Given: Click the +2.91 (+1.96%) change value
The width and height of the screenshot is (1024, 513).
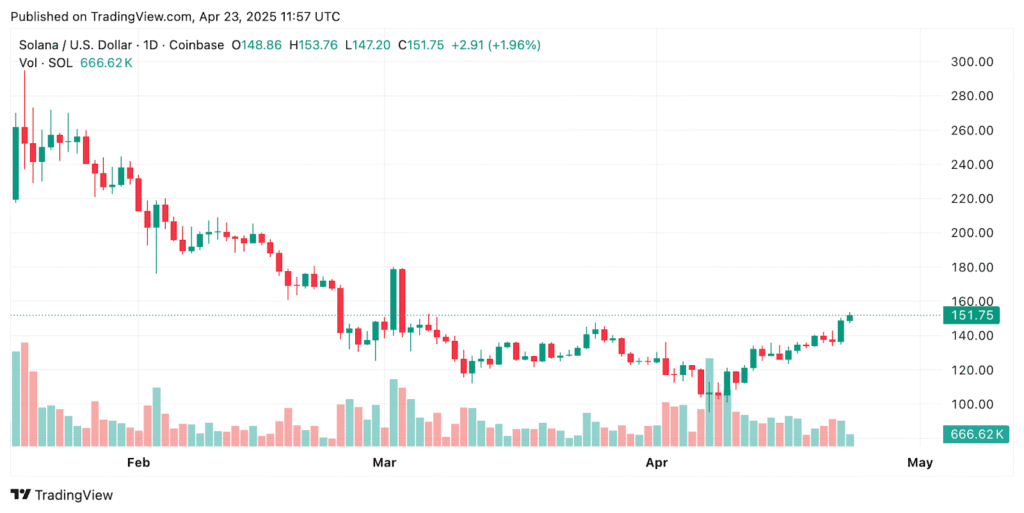Looking at the screenshot, I should (x=496, y=45).
